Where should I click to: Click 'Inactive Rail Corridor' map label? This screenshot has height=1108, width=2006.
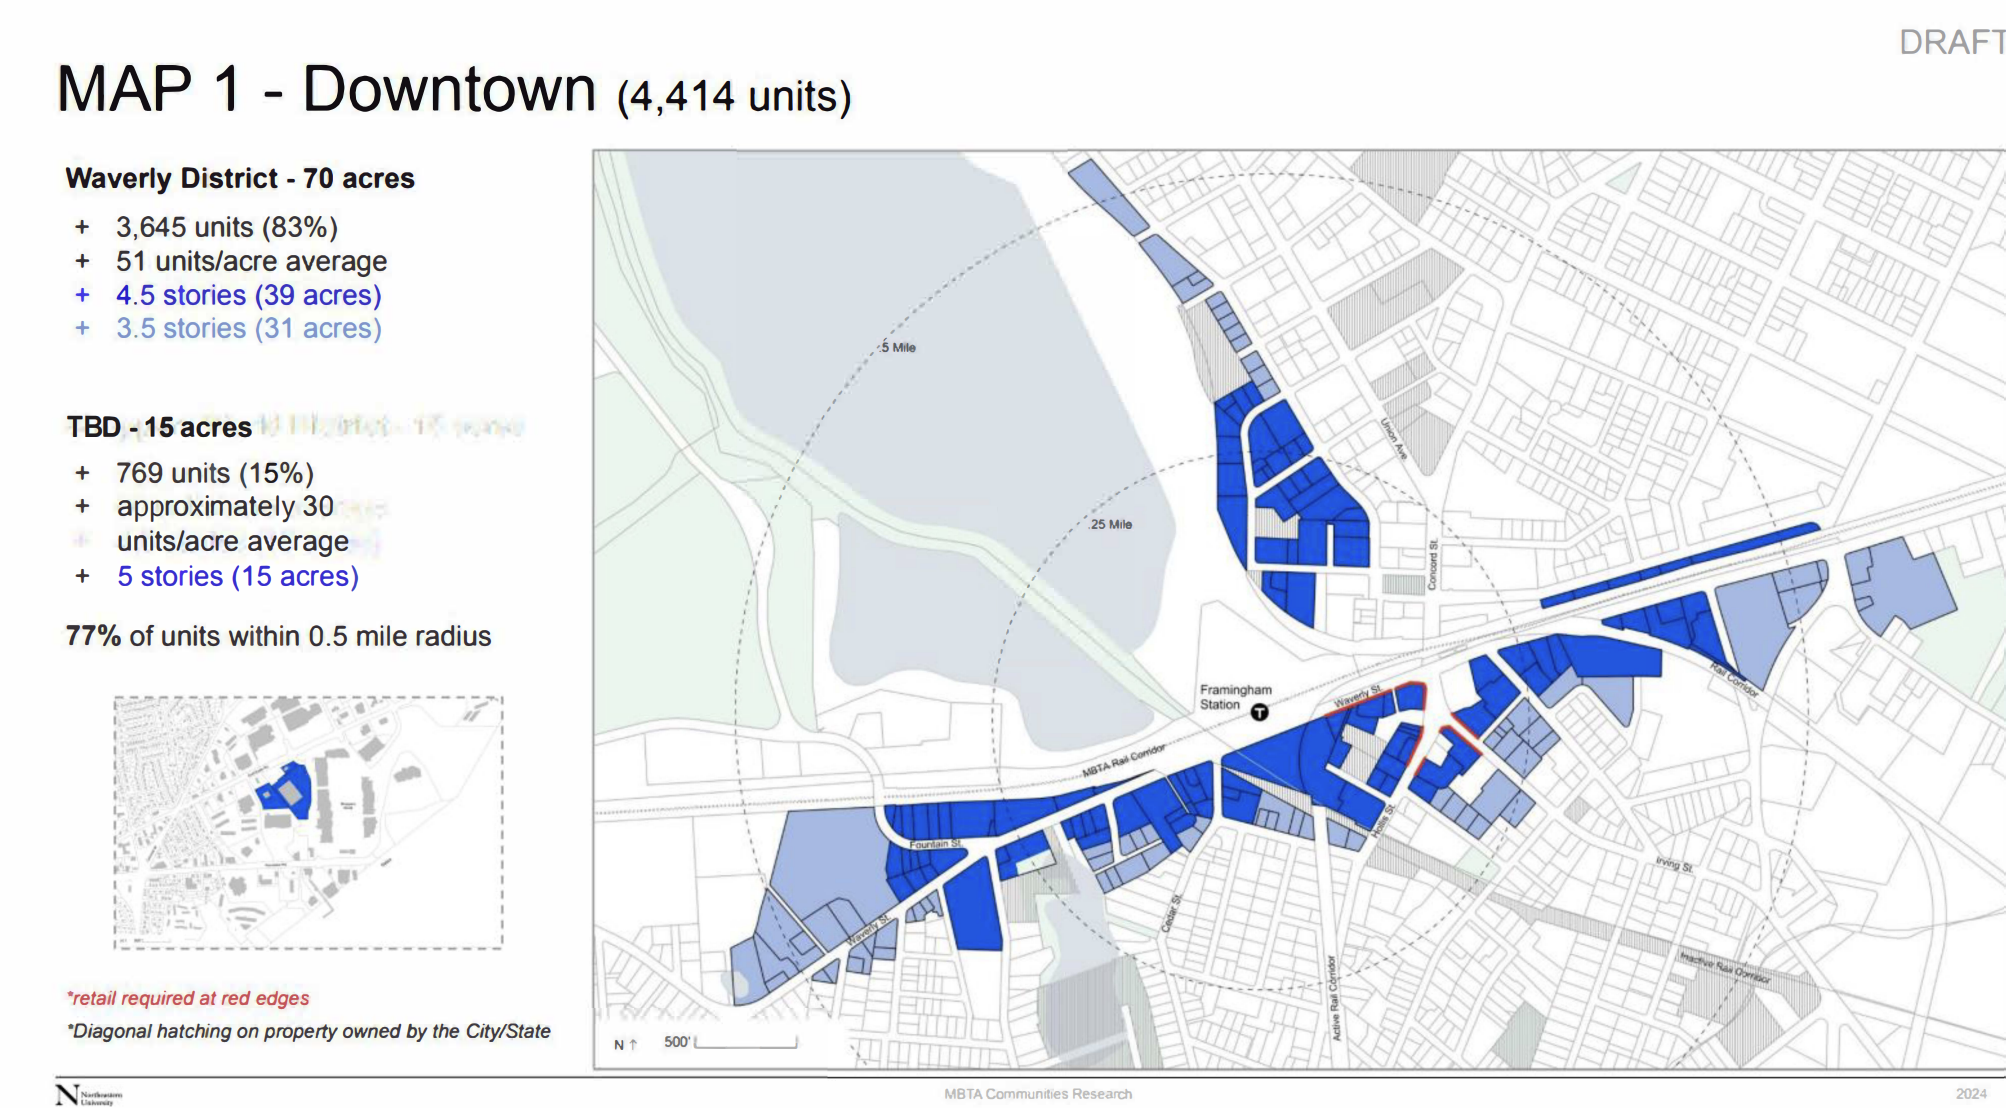pyautogui.click(x=1725, y=968)
